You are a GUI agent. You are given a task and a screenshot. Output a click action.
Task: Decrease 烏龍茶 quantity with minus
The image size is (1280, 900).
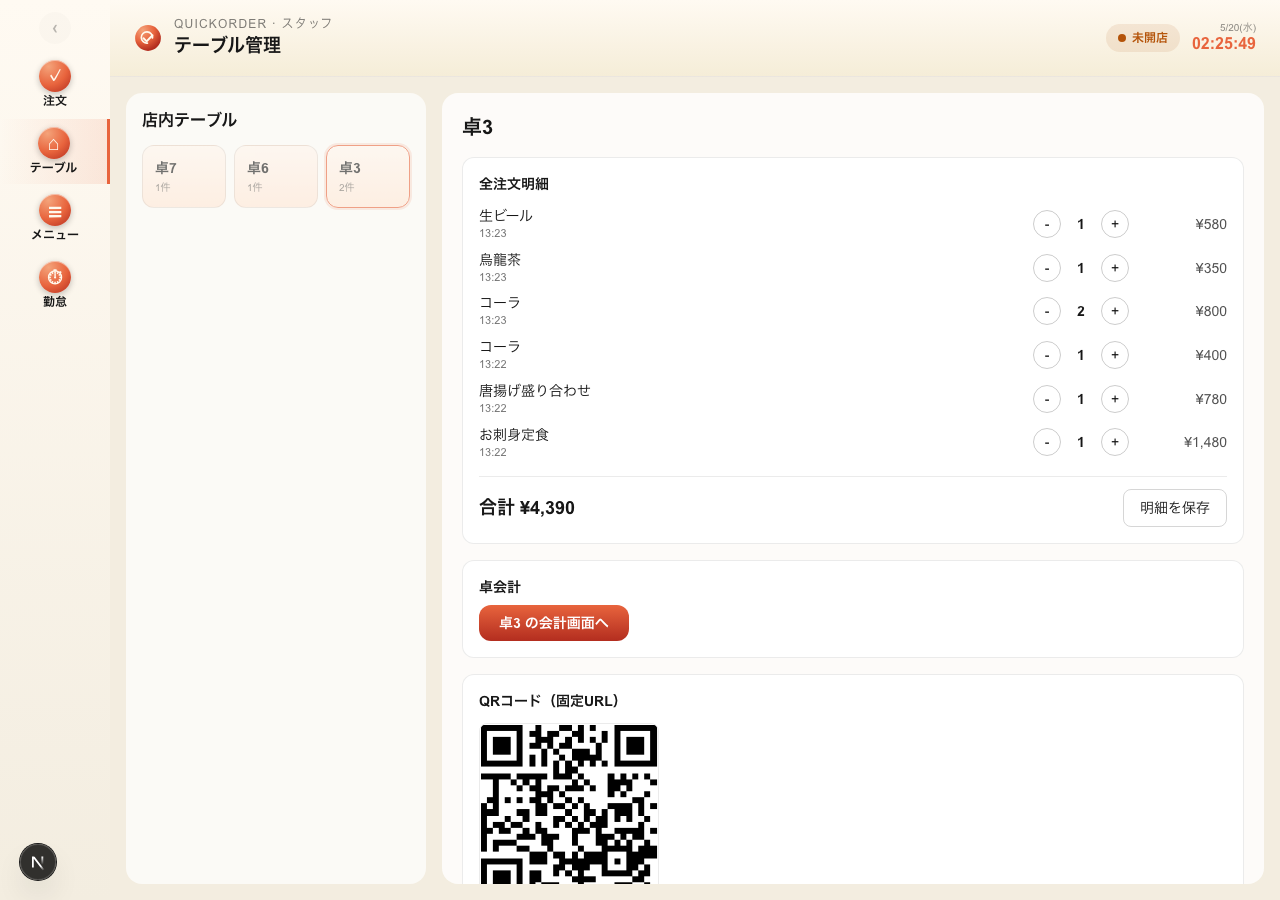[x=1047, y=268]
